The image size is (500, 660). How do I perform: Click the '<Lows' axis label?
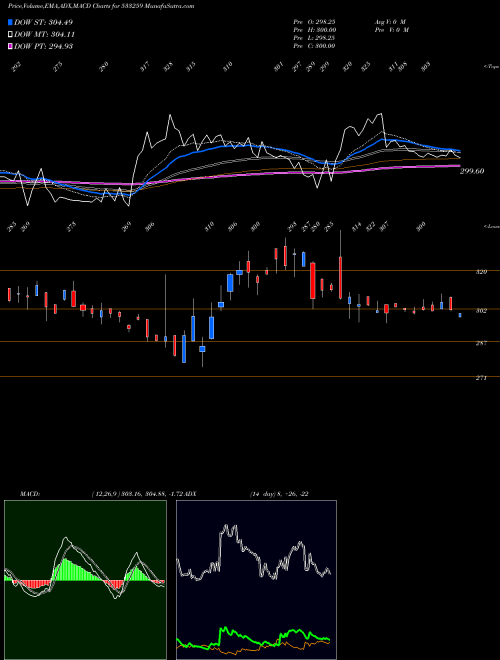tap(492, 226)
